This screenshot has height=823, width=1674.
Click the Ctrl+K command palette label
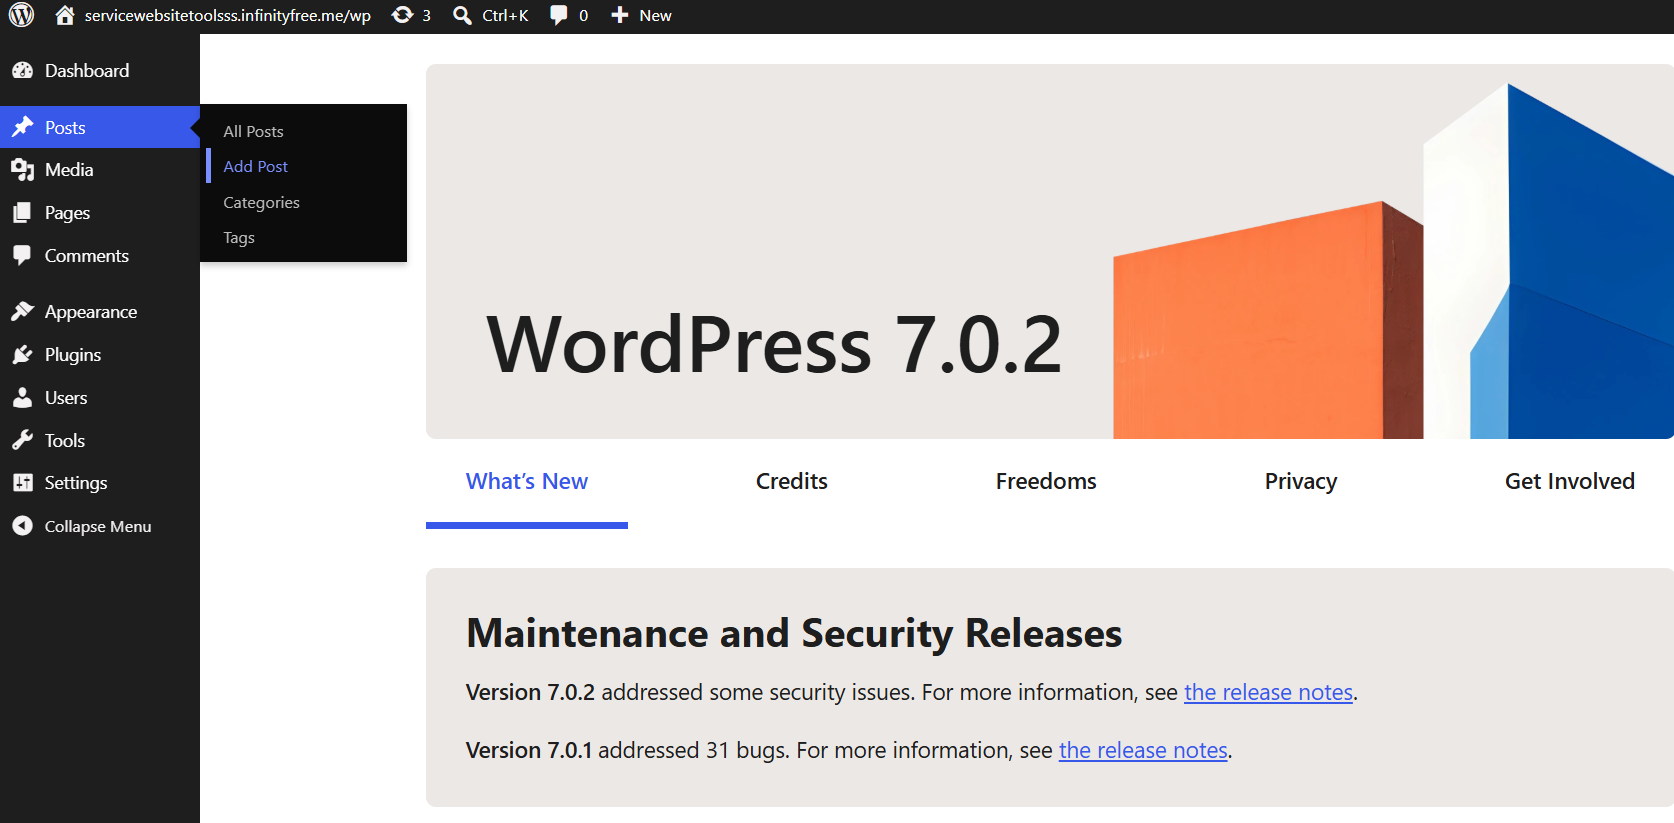(505, 15)
